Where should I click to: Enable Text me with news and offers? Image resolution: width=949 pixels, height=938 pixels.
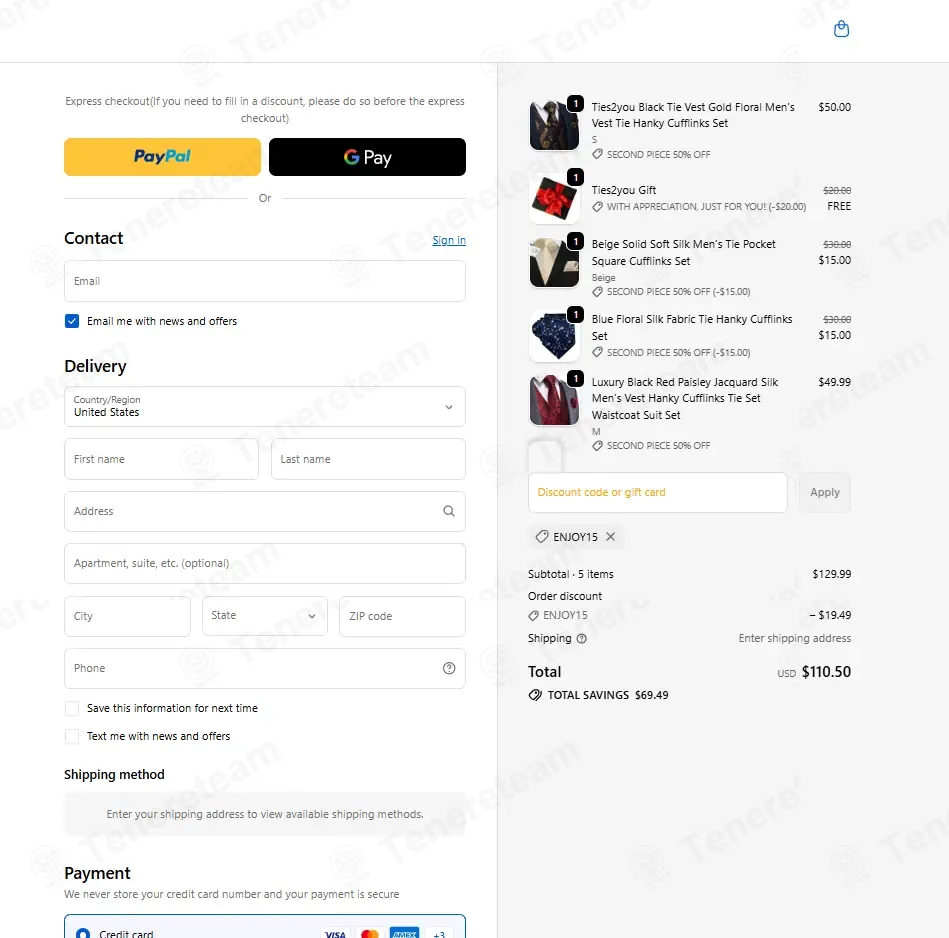71,736
